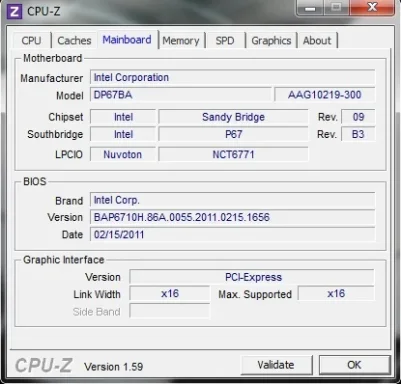Viewport: 401px width, 384px height.
Task: Open the SPD tab
Action: (225, 41)
